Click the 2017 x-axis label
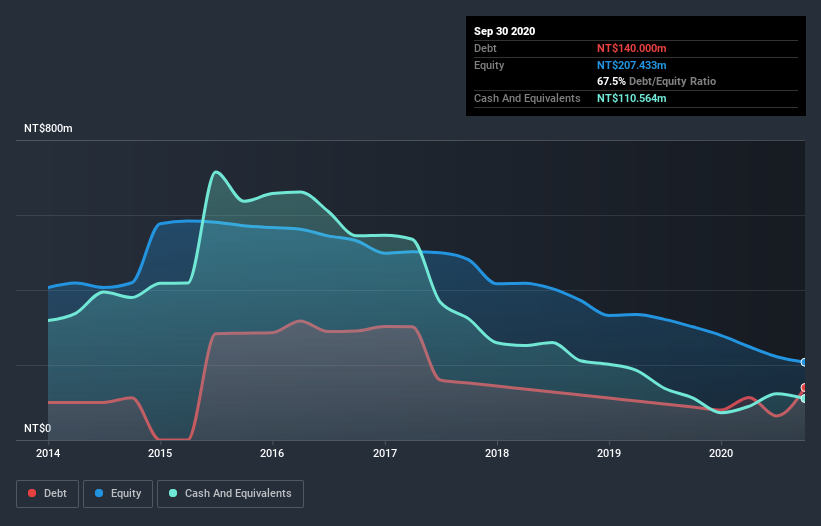 pyautogui.click(x=385, y=453)
